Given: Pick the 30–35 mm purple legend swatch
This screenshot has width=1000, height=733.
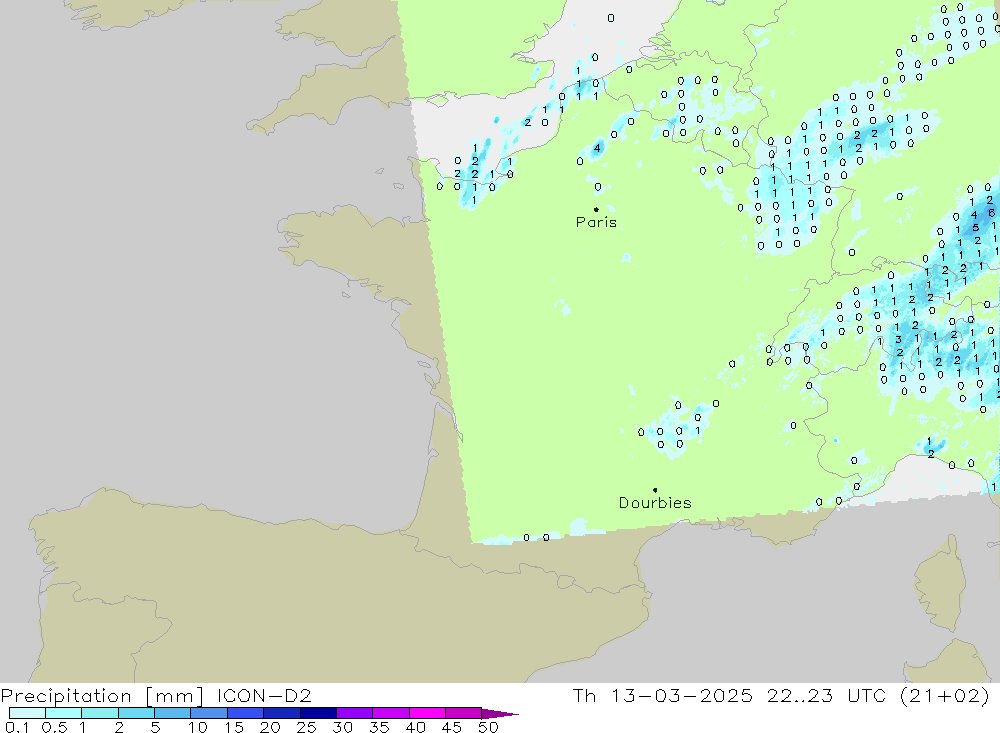Looking at the screenshot, I should (x=355, y=713).
